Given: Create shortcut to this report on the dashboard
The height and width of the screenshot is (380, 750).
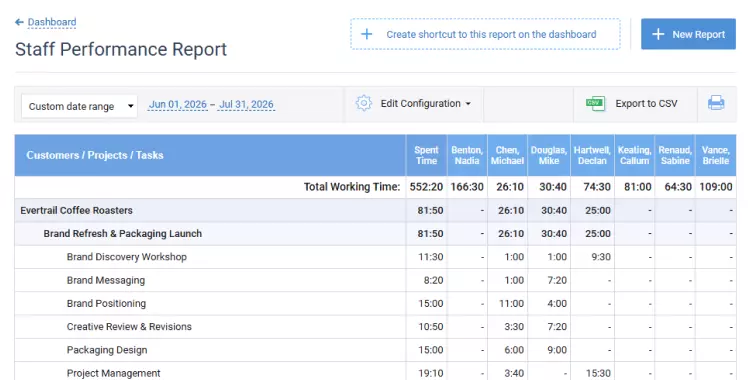Looking at the screenshot, I should (485, 34).
